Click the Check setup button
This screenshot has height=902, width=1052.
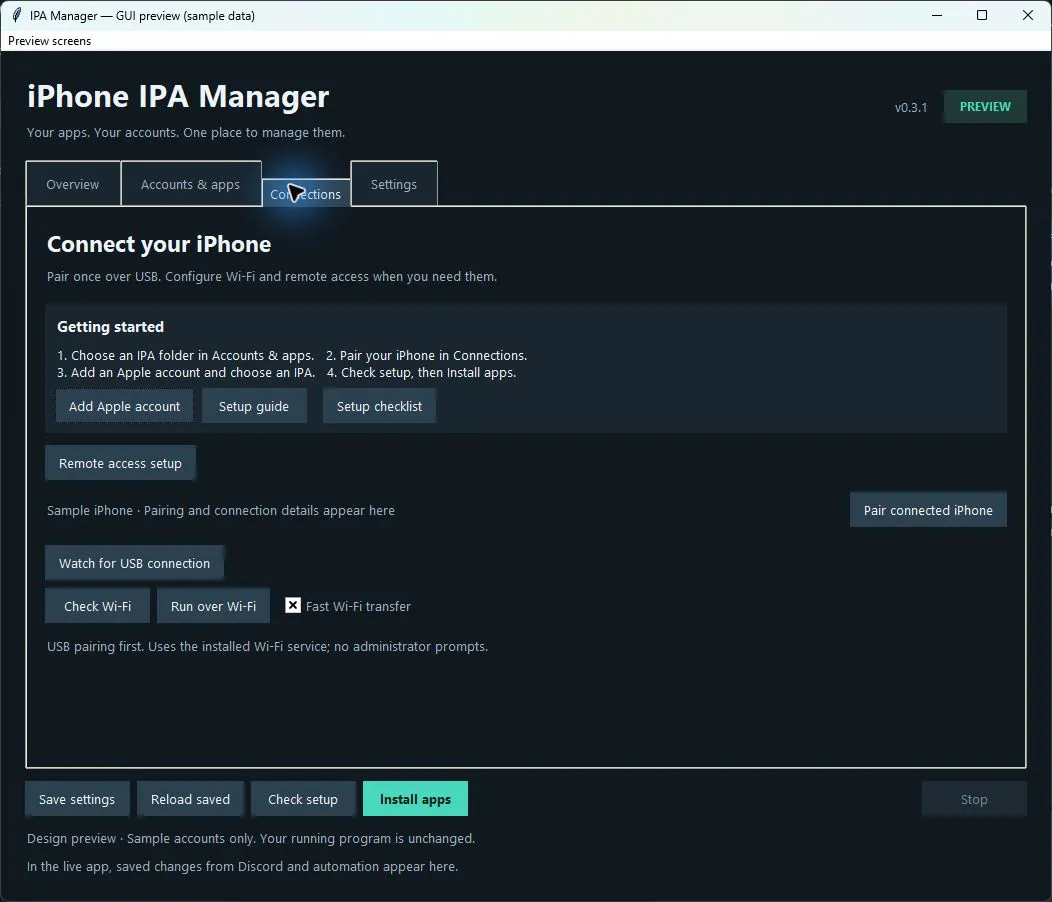(x=303, y=799)
